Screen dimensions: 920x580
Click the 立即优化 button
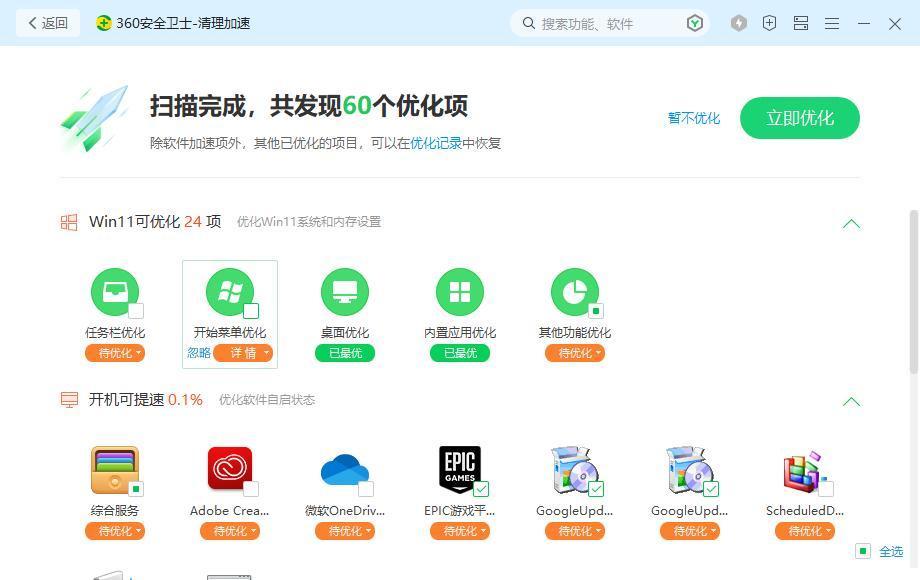tap(800, 118)
